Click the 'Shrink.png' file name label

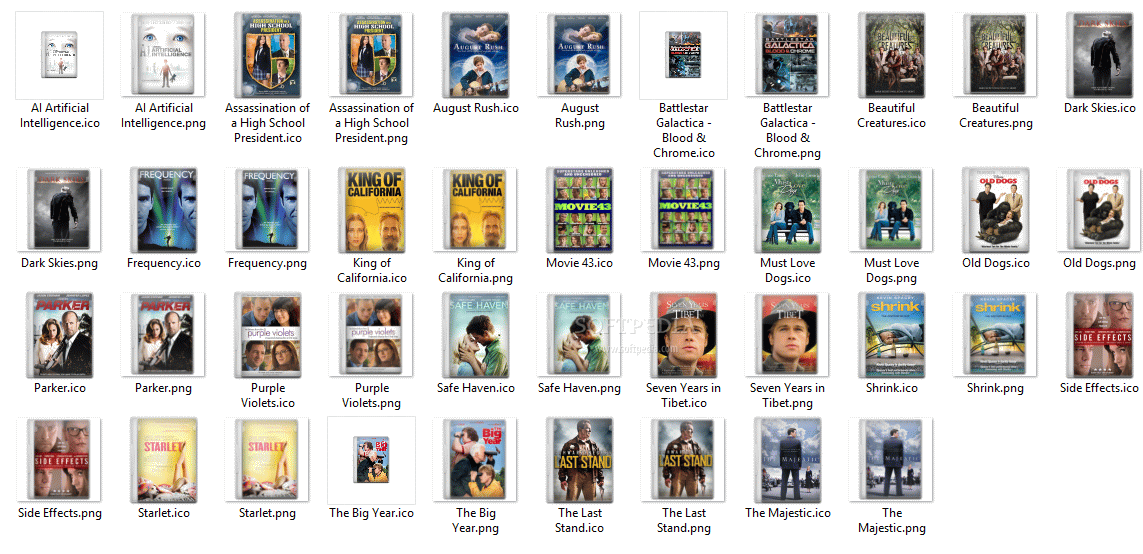click(x=995, y=388)
